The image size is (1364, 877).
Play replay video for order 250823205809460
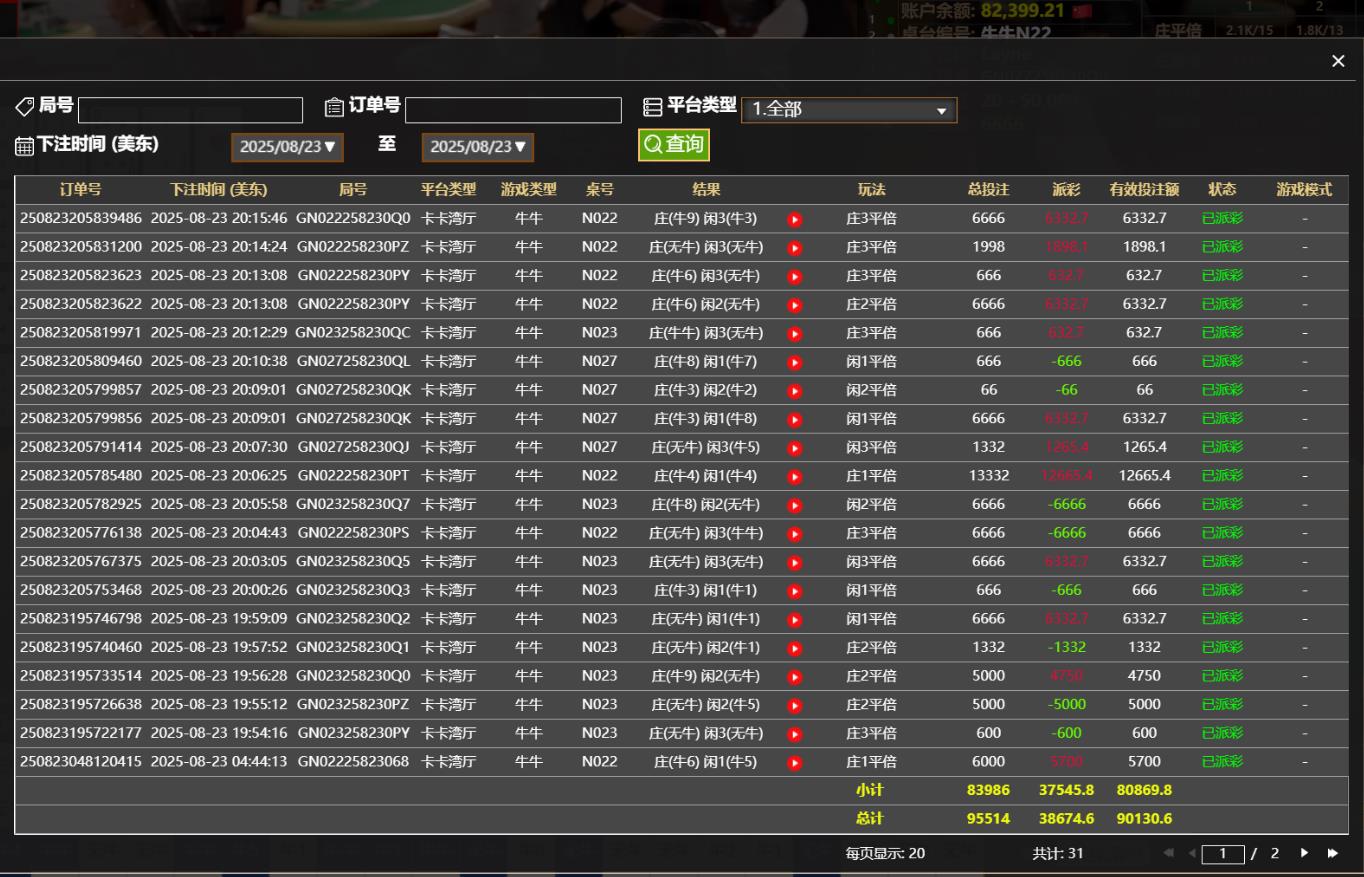(795, 362)
